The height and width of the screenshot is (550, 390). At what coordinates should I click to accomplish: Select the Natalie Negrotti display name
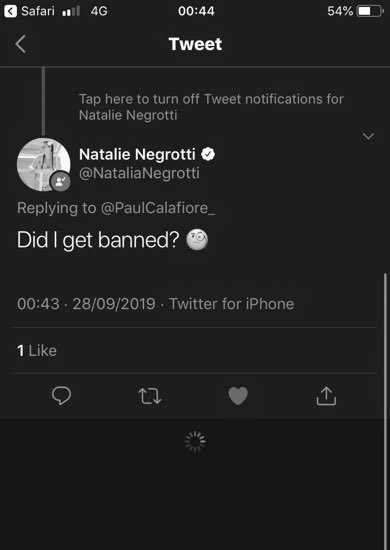coord(137,154)
